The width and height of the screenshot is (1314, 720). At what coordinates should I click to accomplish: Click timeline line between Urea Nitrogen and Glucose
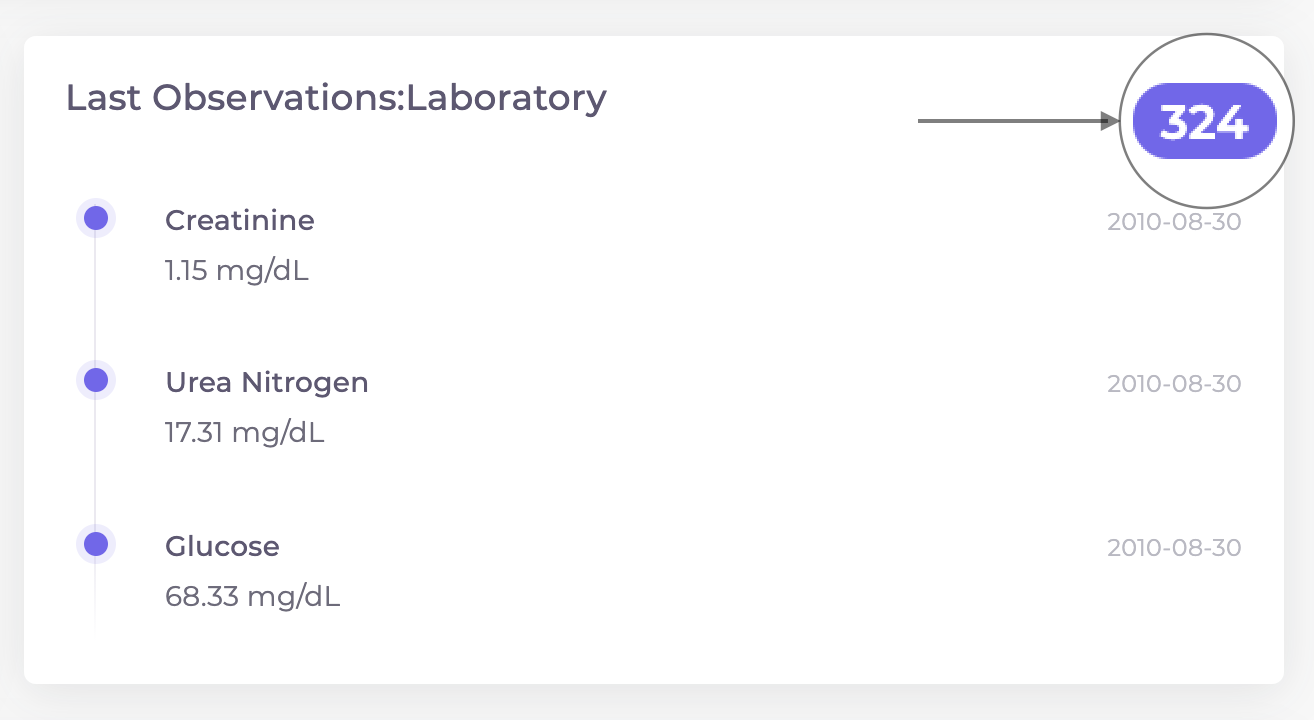96,463
